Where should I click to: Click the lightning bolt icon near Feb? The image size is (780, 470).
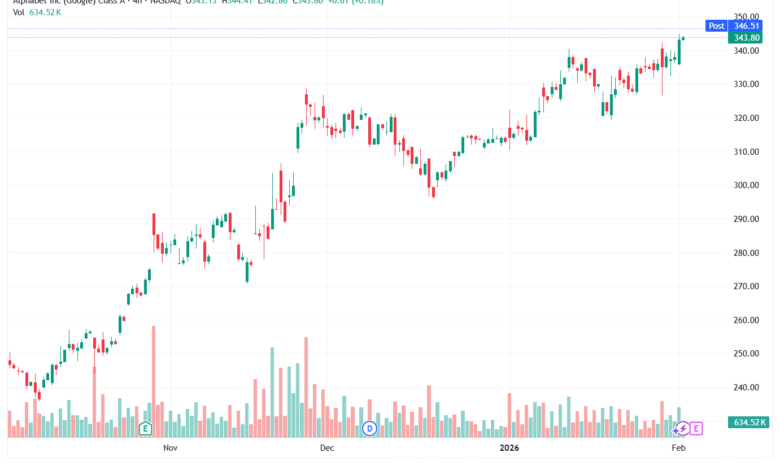pyautogui.click(x=683, y=428)
